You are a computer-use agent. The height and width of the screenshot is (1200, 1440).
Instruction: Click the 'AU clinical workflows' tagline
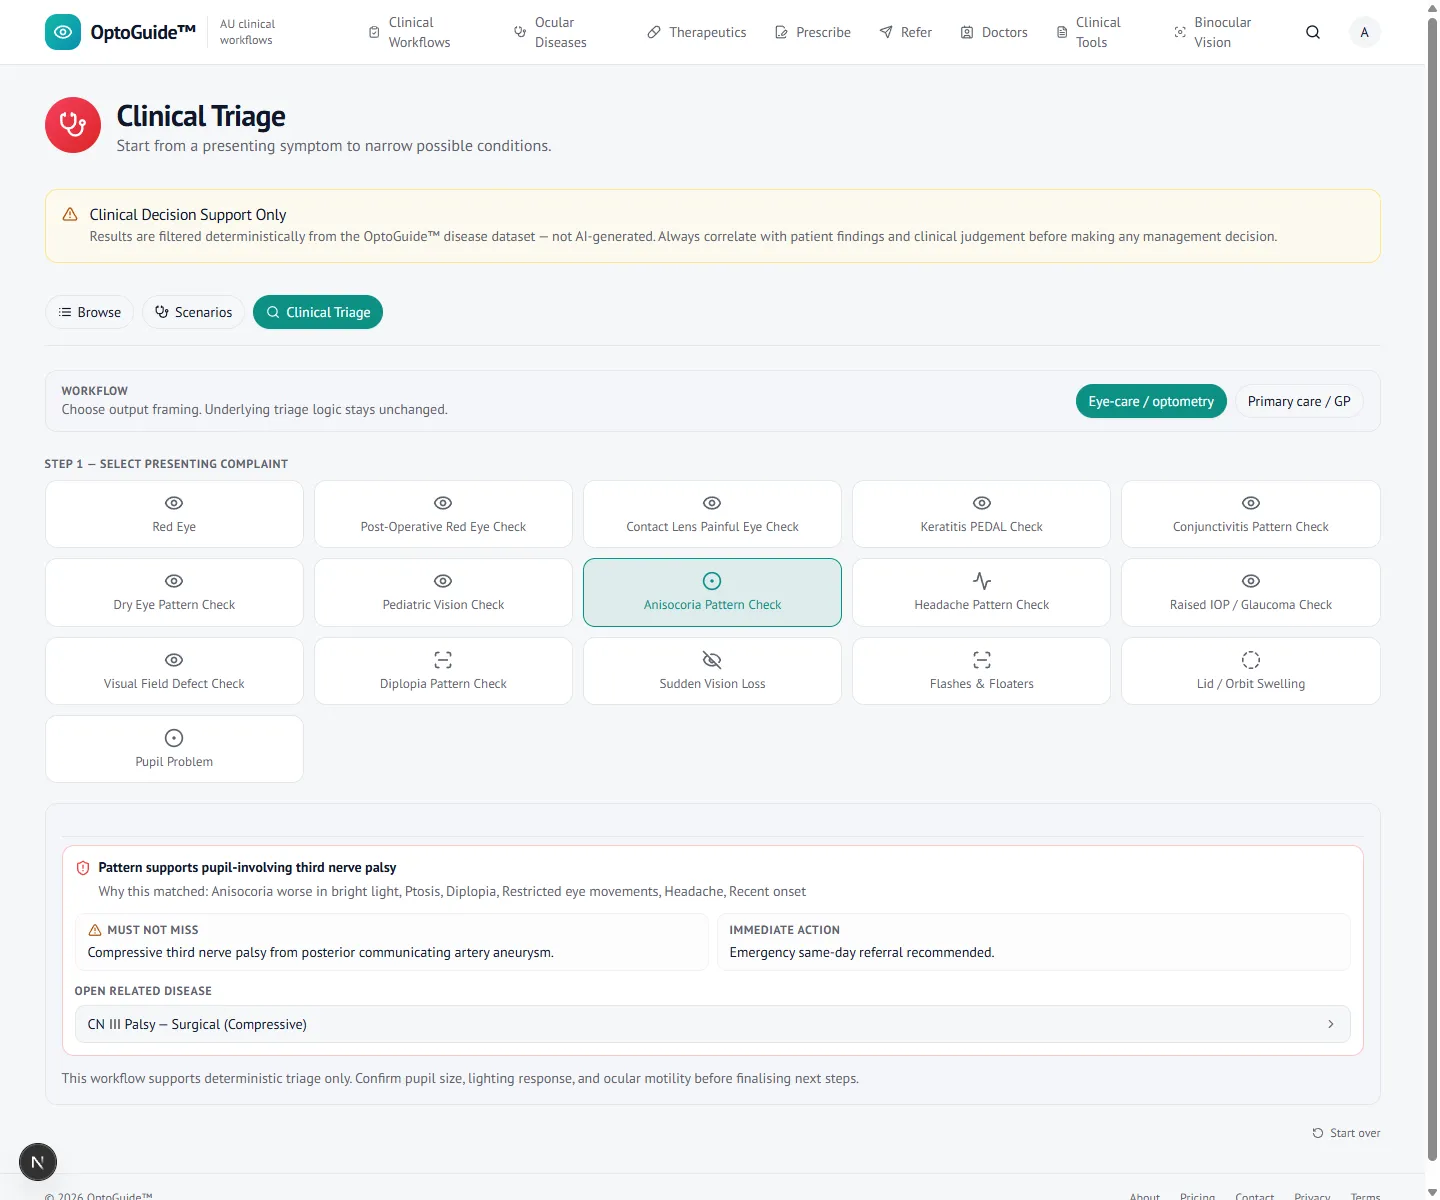247,32
